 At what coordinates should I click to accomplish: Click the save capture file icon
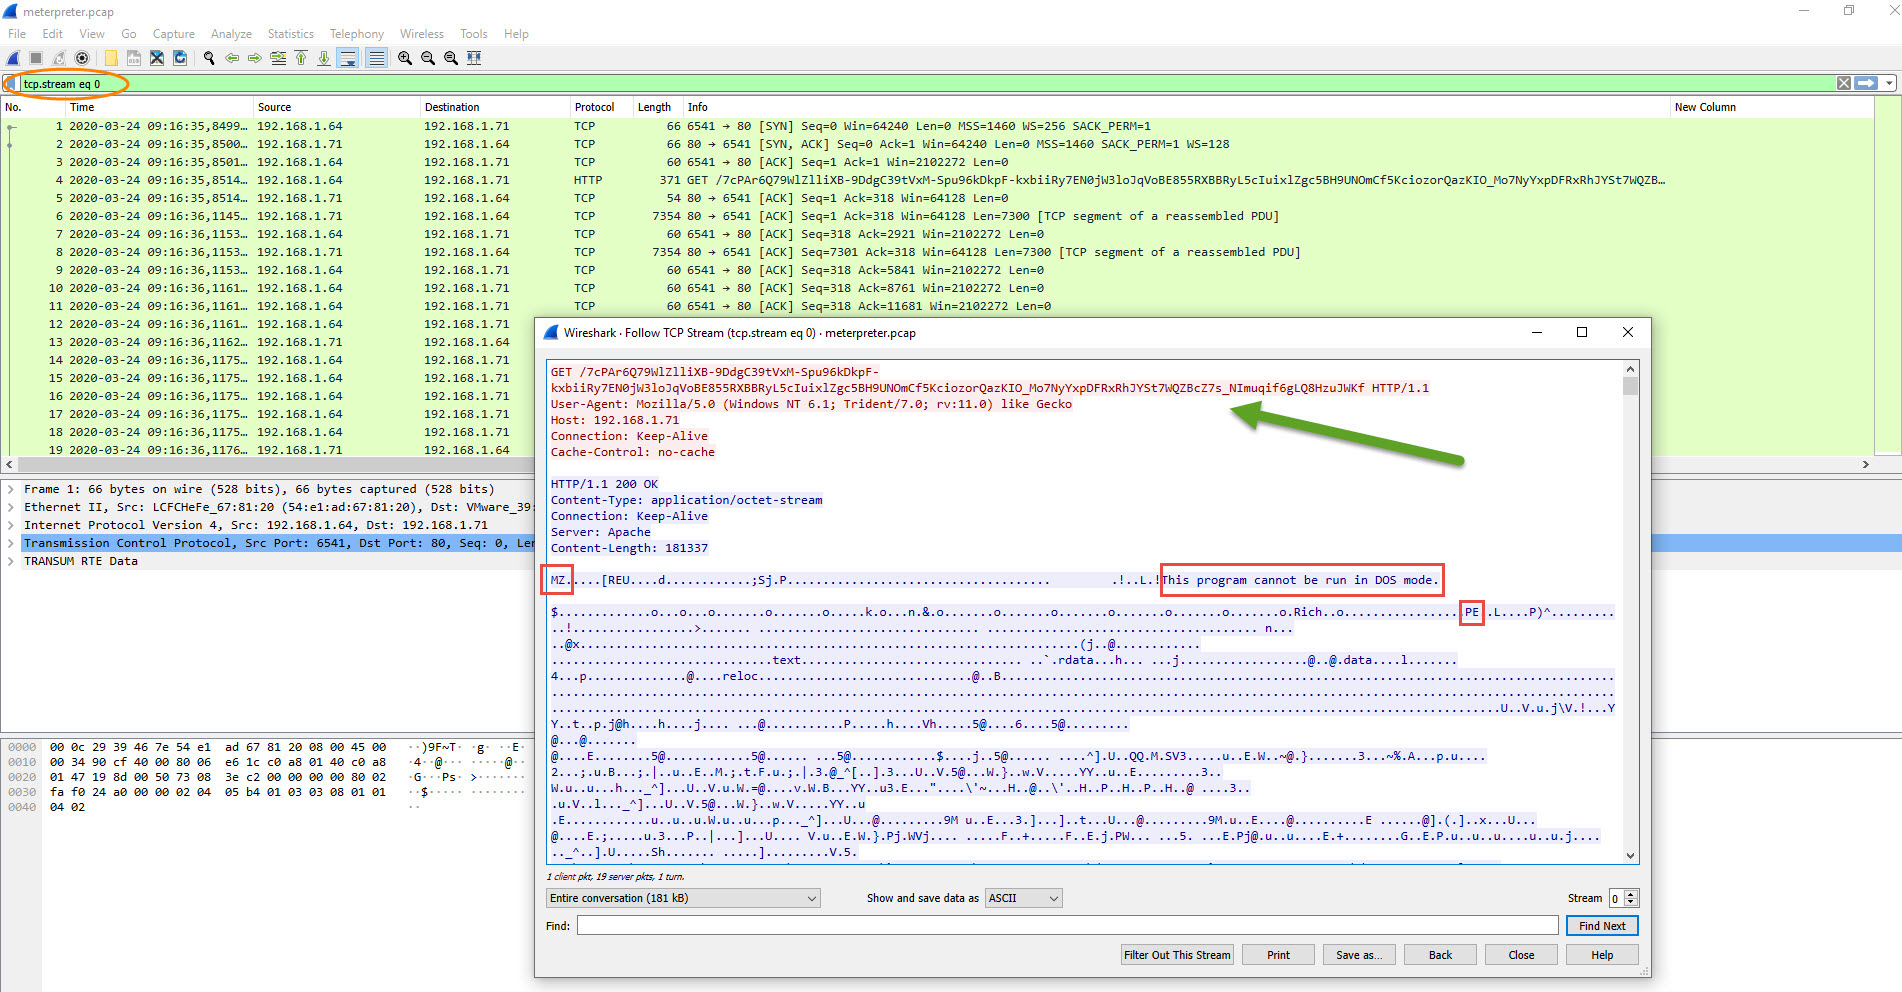coord(134,58)
